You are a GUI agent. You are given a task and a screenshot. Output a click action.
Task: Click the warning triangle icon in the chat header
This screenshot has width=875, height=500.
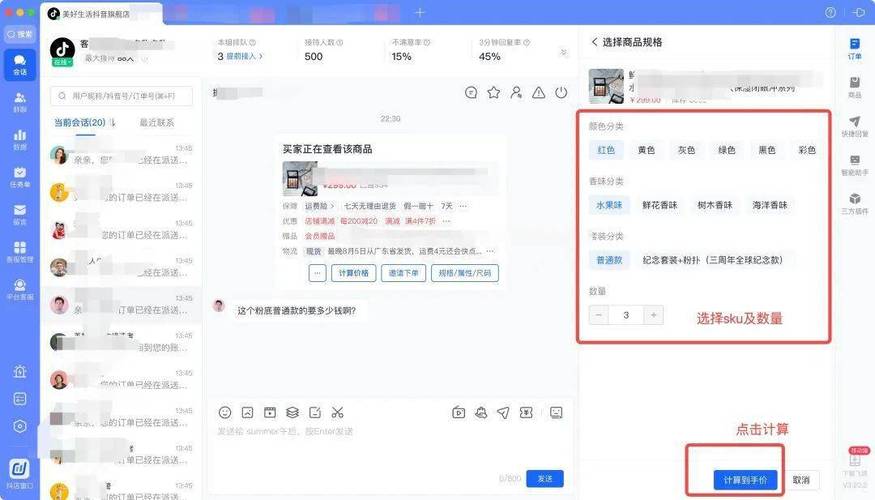539,93
